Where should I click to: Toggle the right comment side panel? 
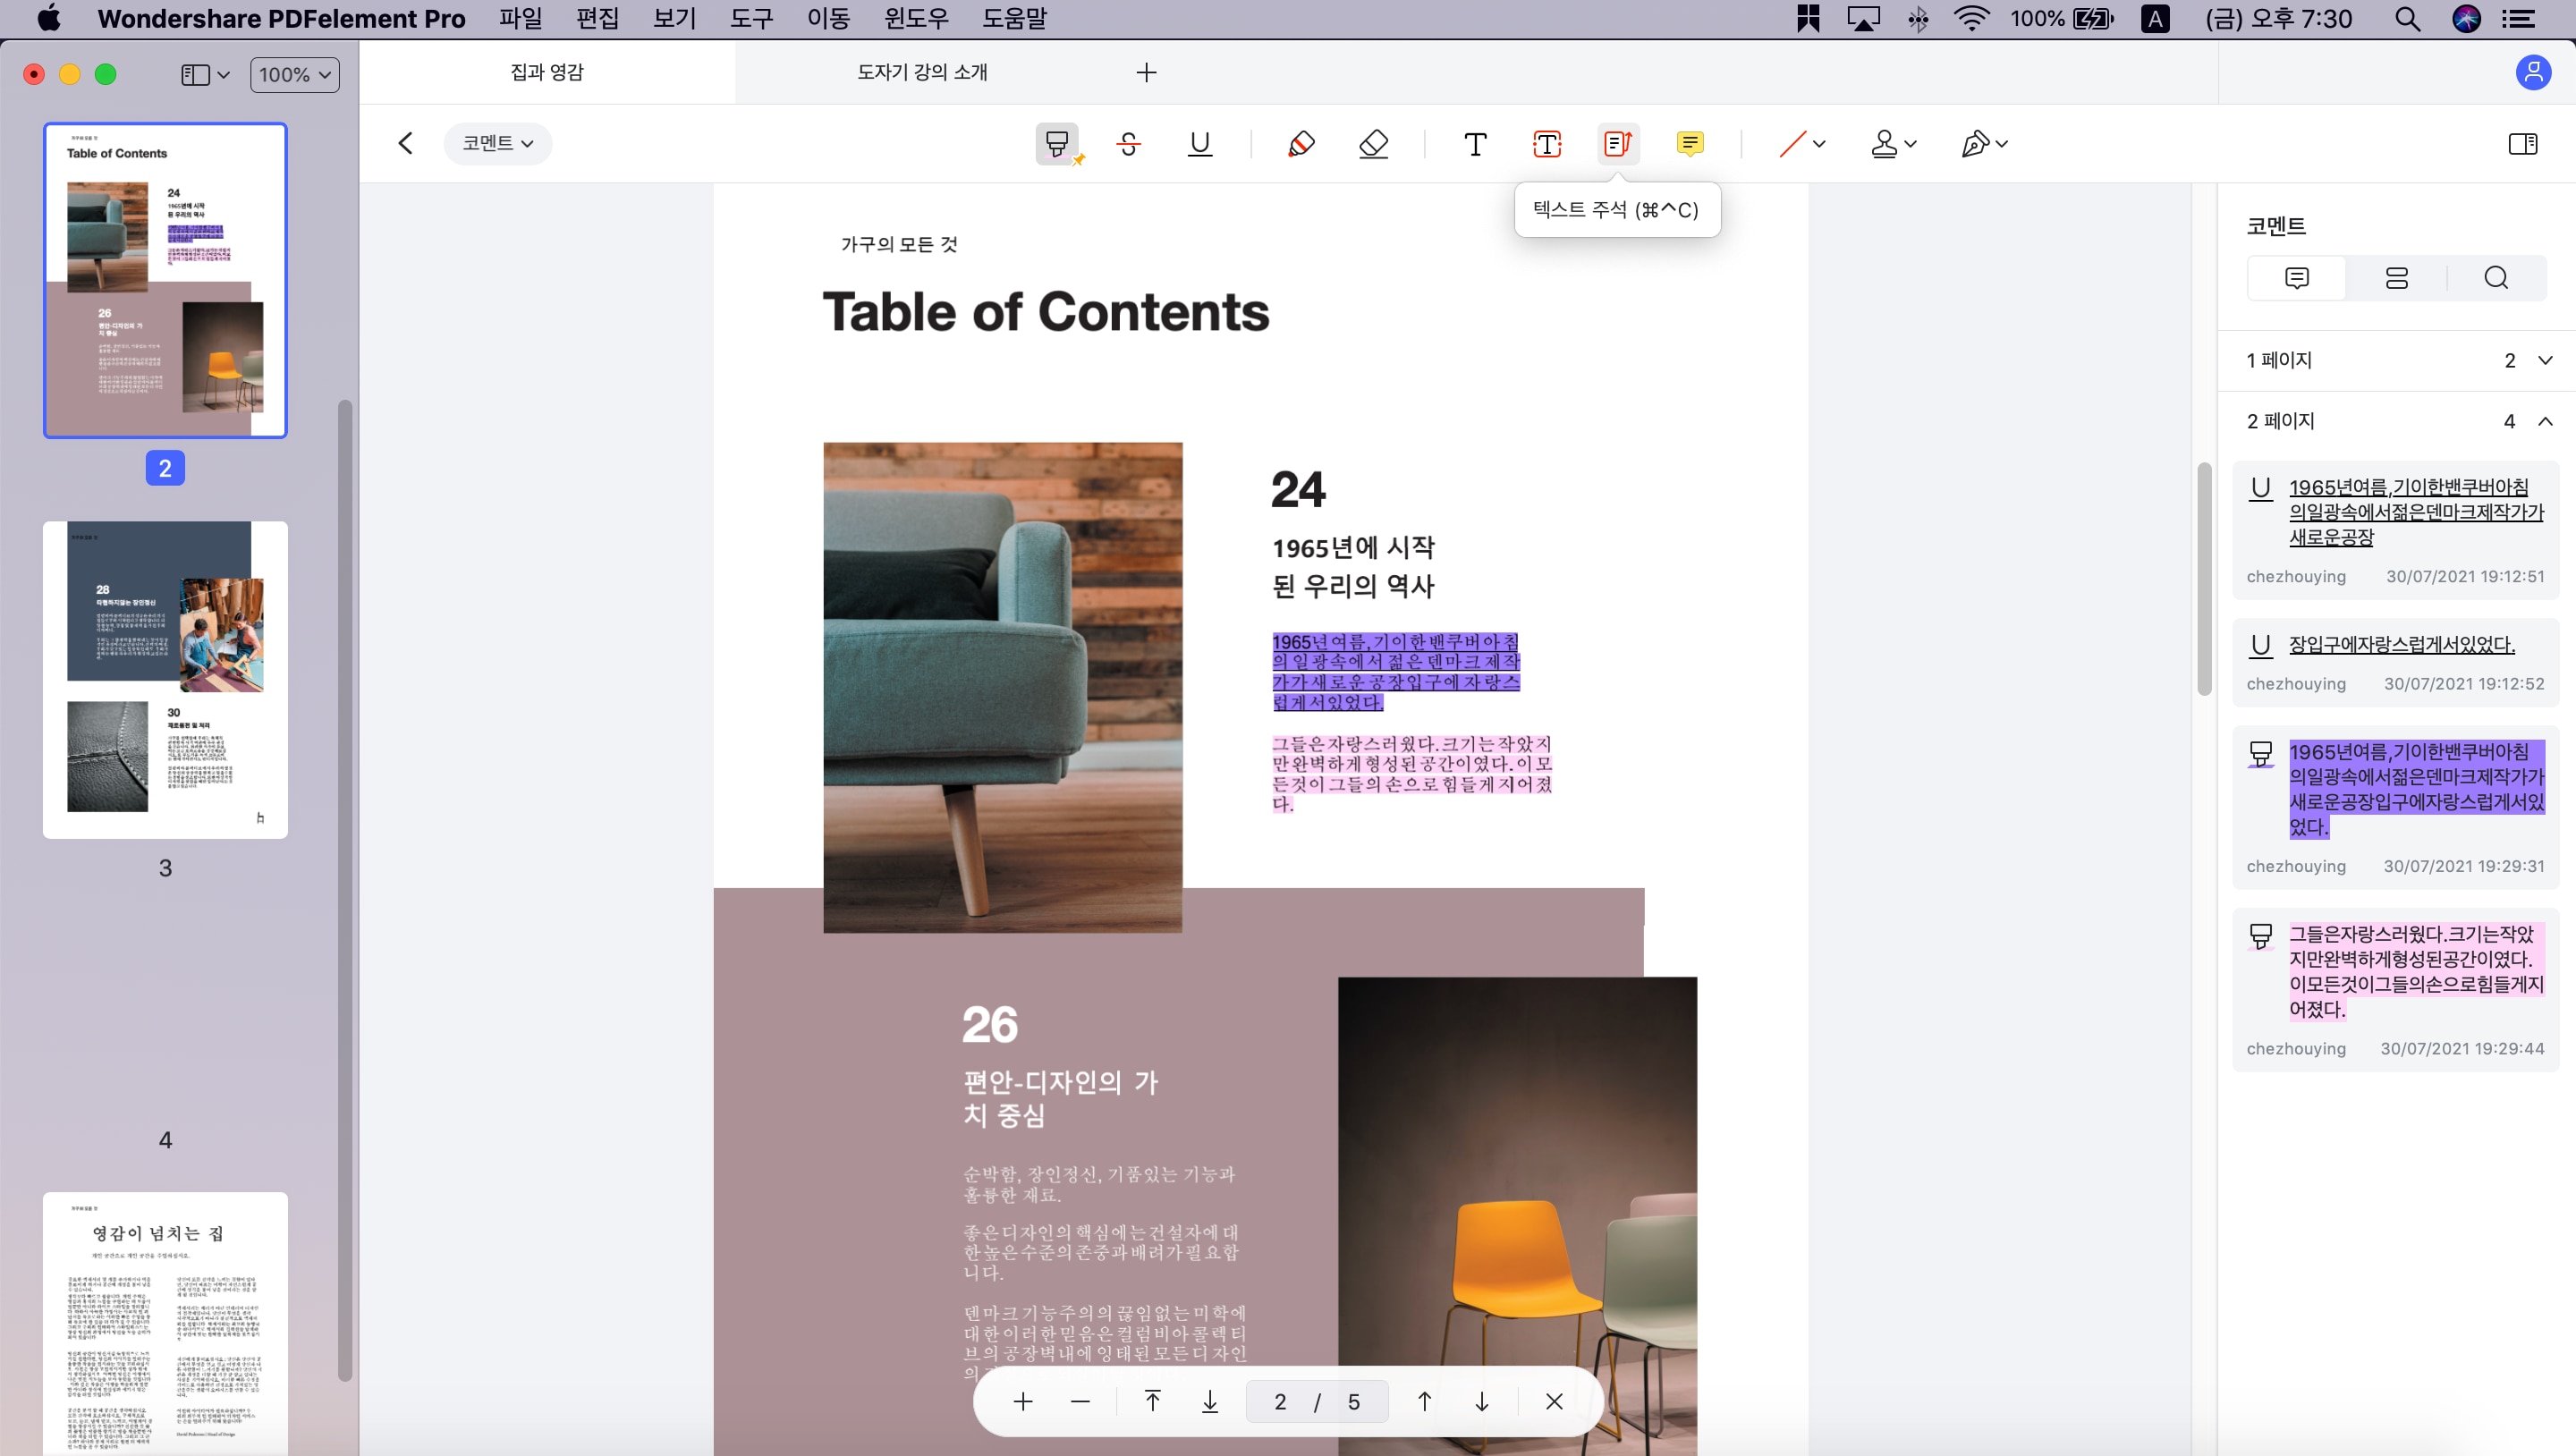[x=2523, y=144]
